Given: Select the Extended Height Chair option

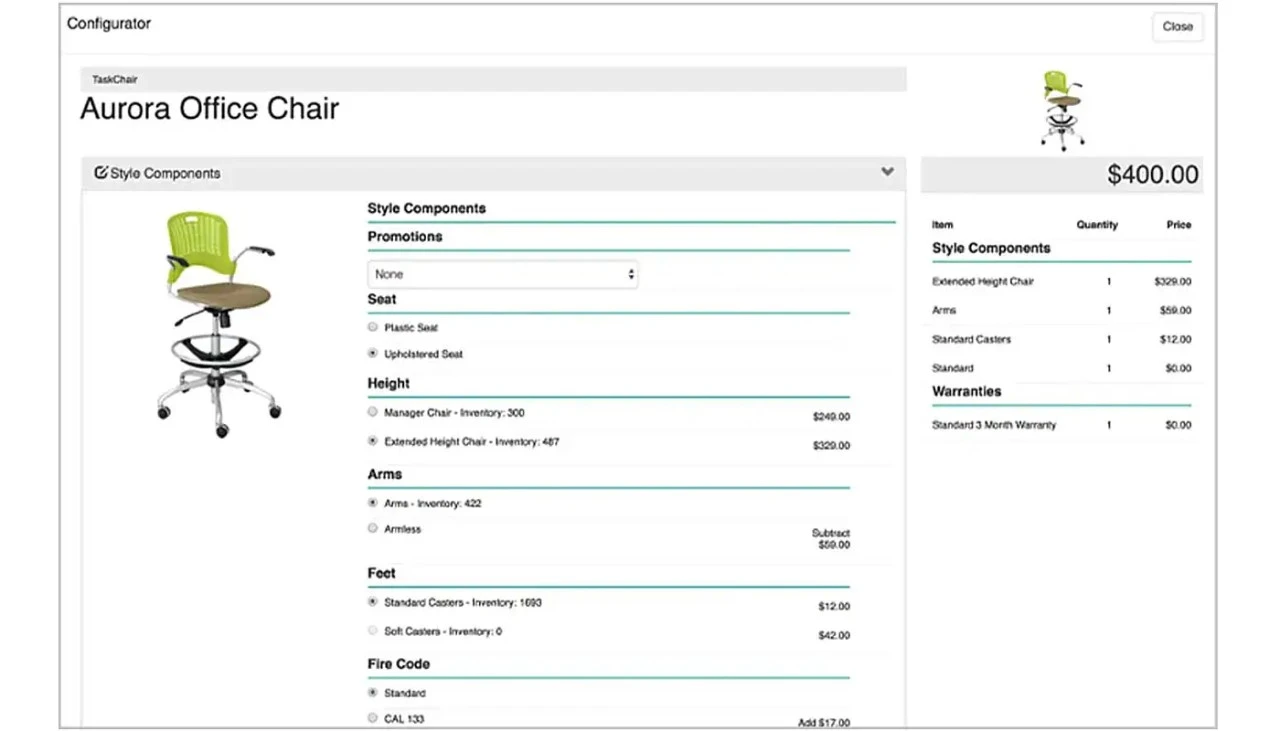Looking at the screenshot, I should (x=371, y=441).
